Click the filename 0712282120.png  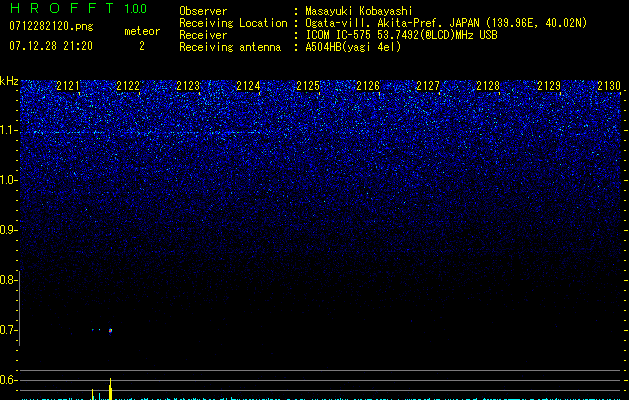coord(51,26)
